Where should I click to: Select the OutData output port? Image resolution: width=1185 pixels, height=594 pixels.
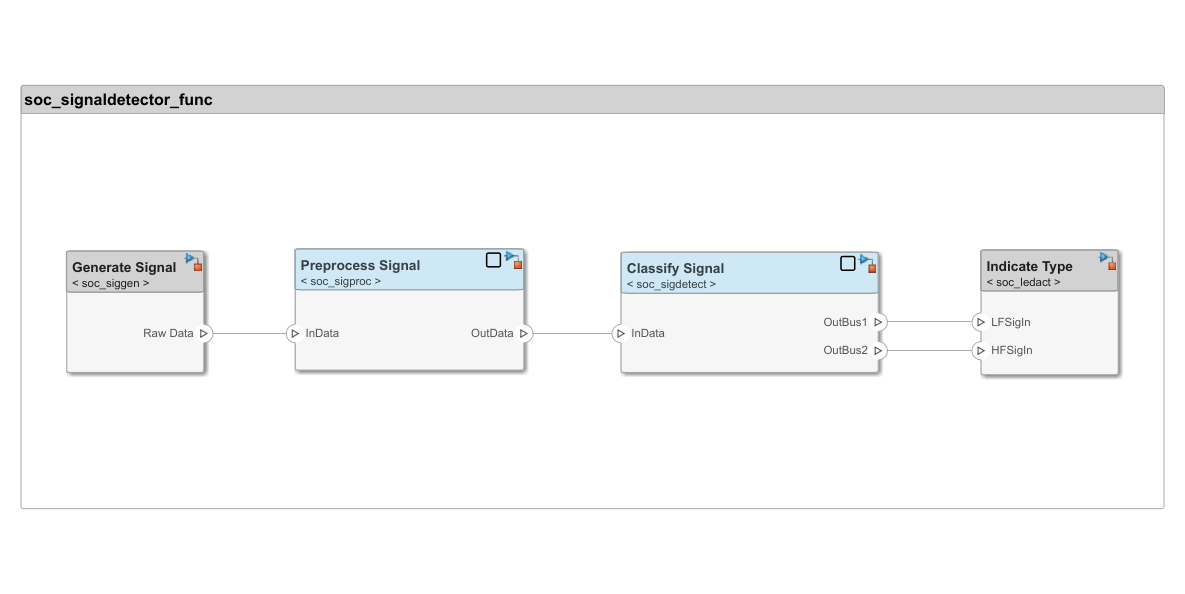pos(524,333)
